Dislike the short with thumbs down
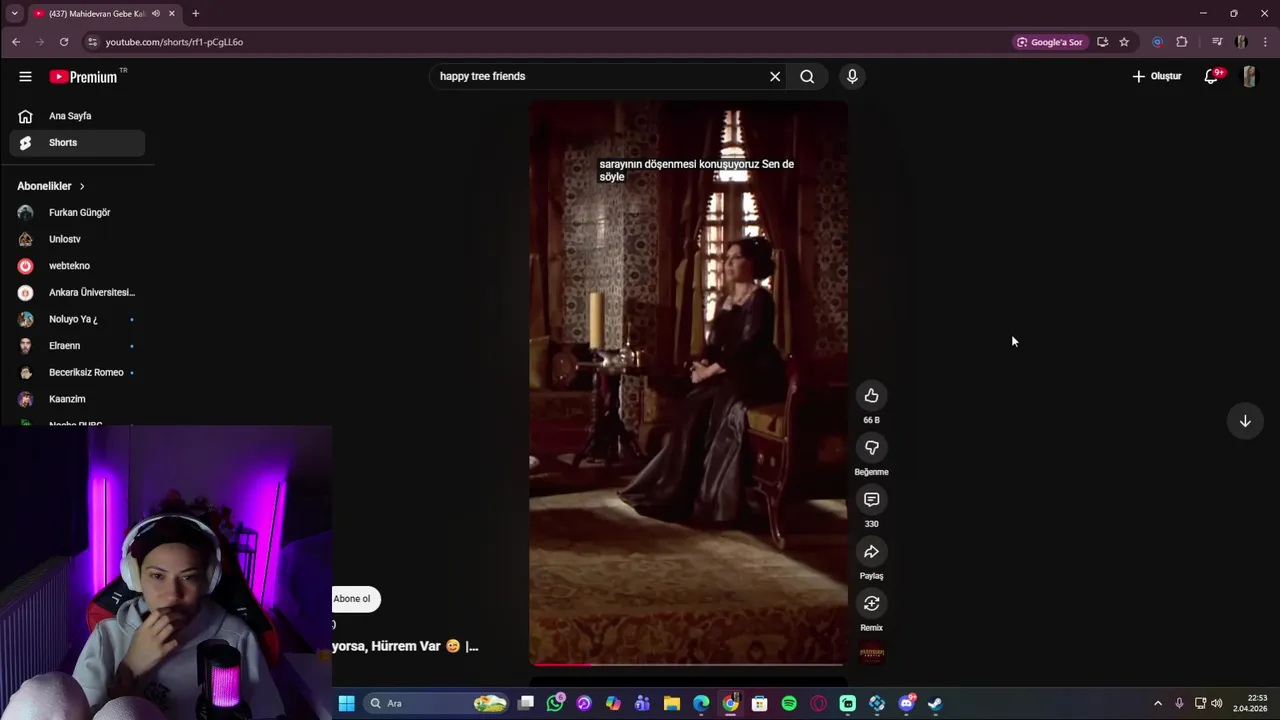 871,447
